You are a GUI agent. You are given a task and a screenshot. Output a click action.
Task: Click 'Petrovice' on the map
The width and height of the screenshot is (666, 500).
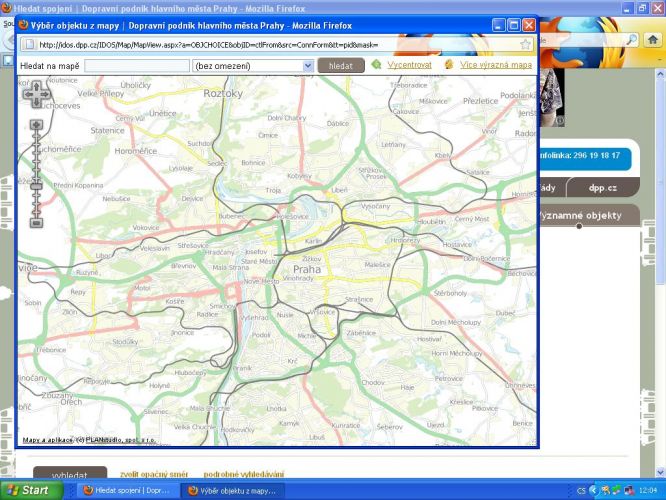pyautogui.click(x=449, y=378)
